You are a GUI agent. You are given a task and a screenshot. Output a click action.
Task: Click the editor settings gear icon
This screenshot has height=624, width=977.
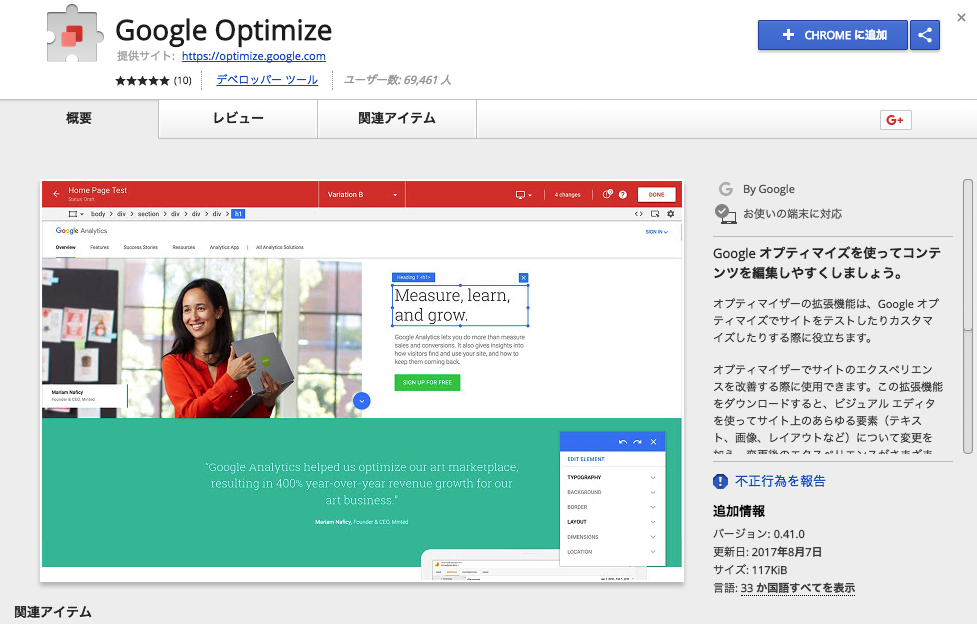click(670, 214)
